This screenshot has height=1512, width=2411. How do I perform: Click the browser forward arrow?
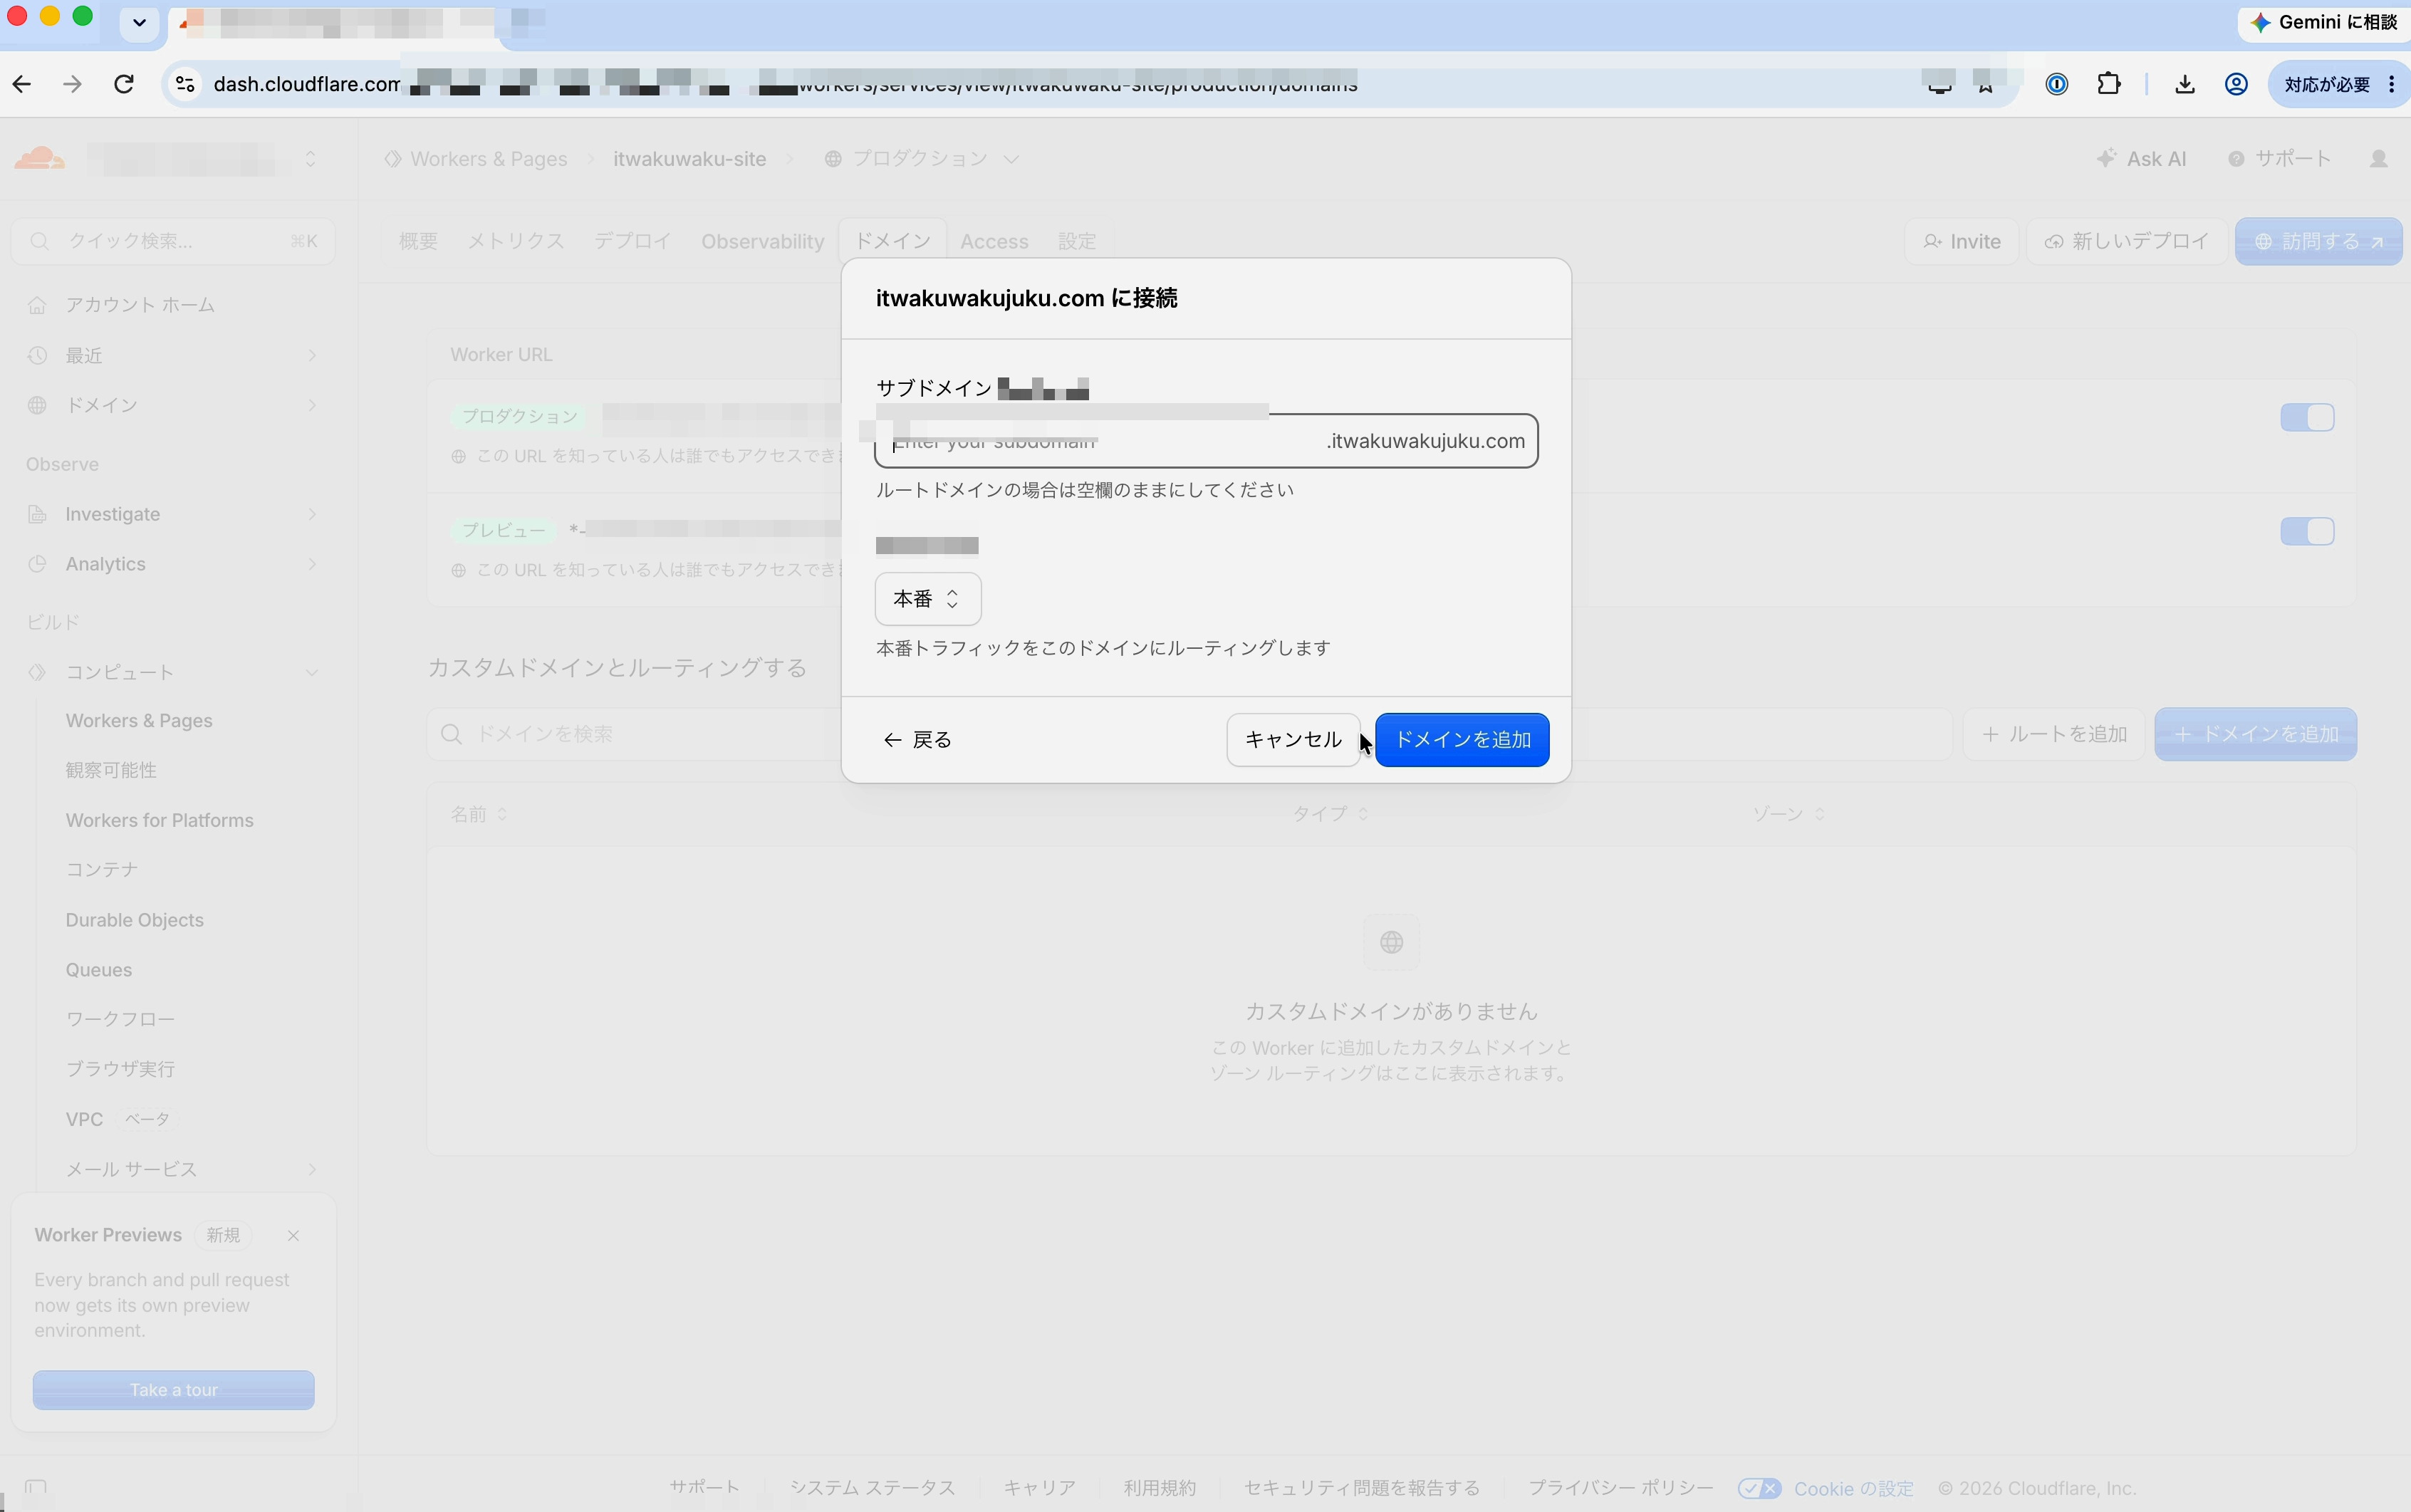coord(72,84)
